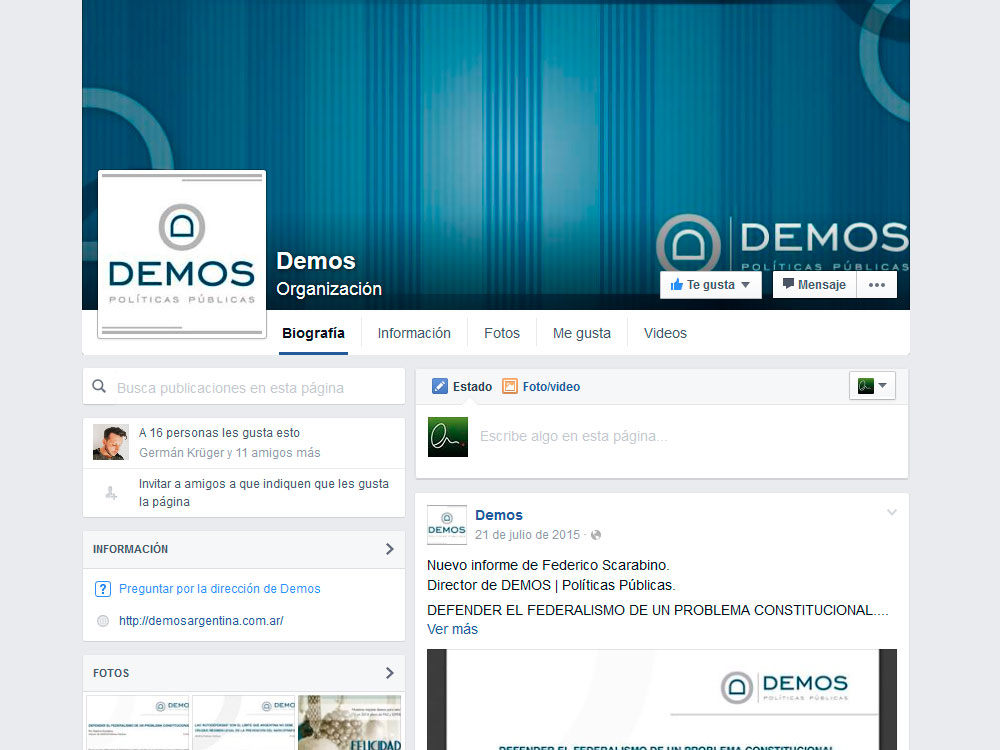The image size is (1000, 750).
Task: Open the demosargentina.com.ar link
Action: coord(201,621)
